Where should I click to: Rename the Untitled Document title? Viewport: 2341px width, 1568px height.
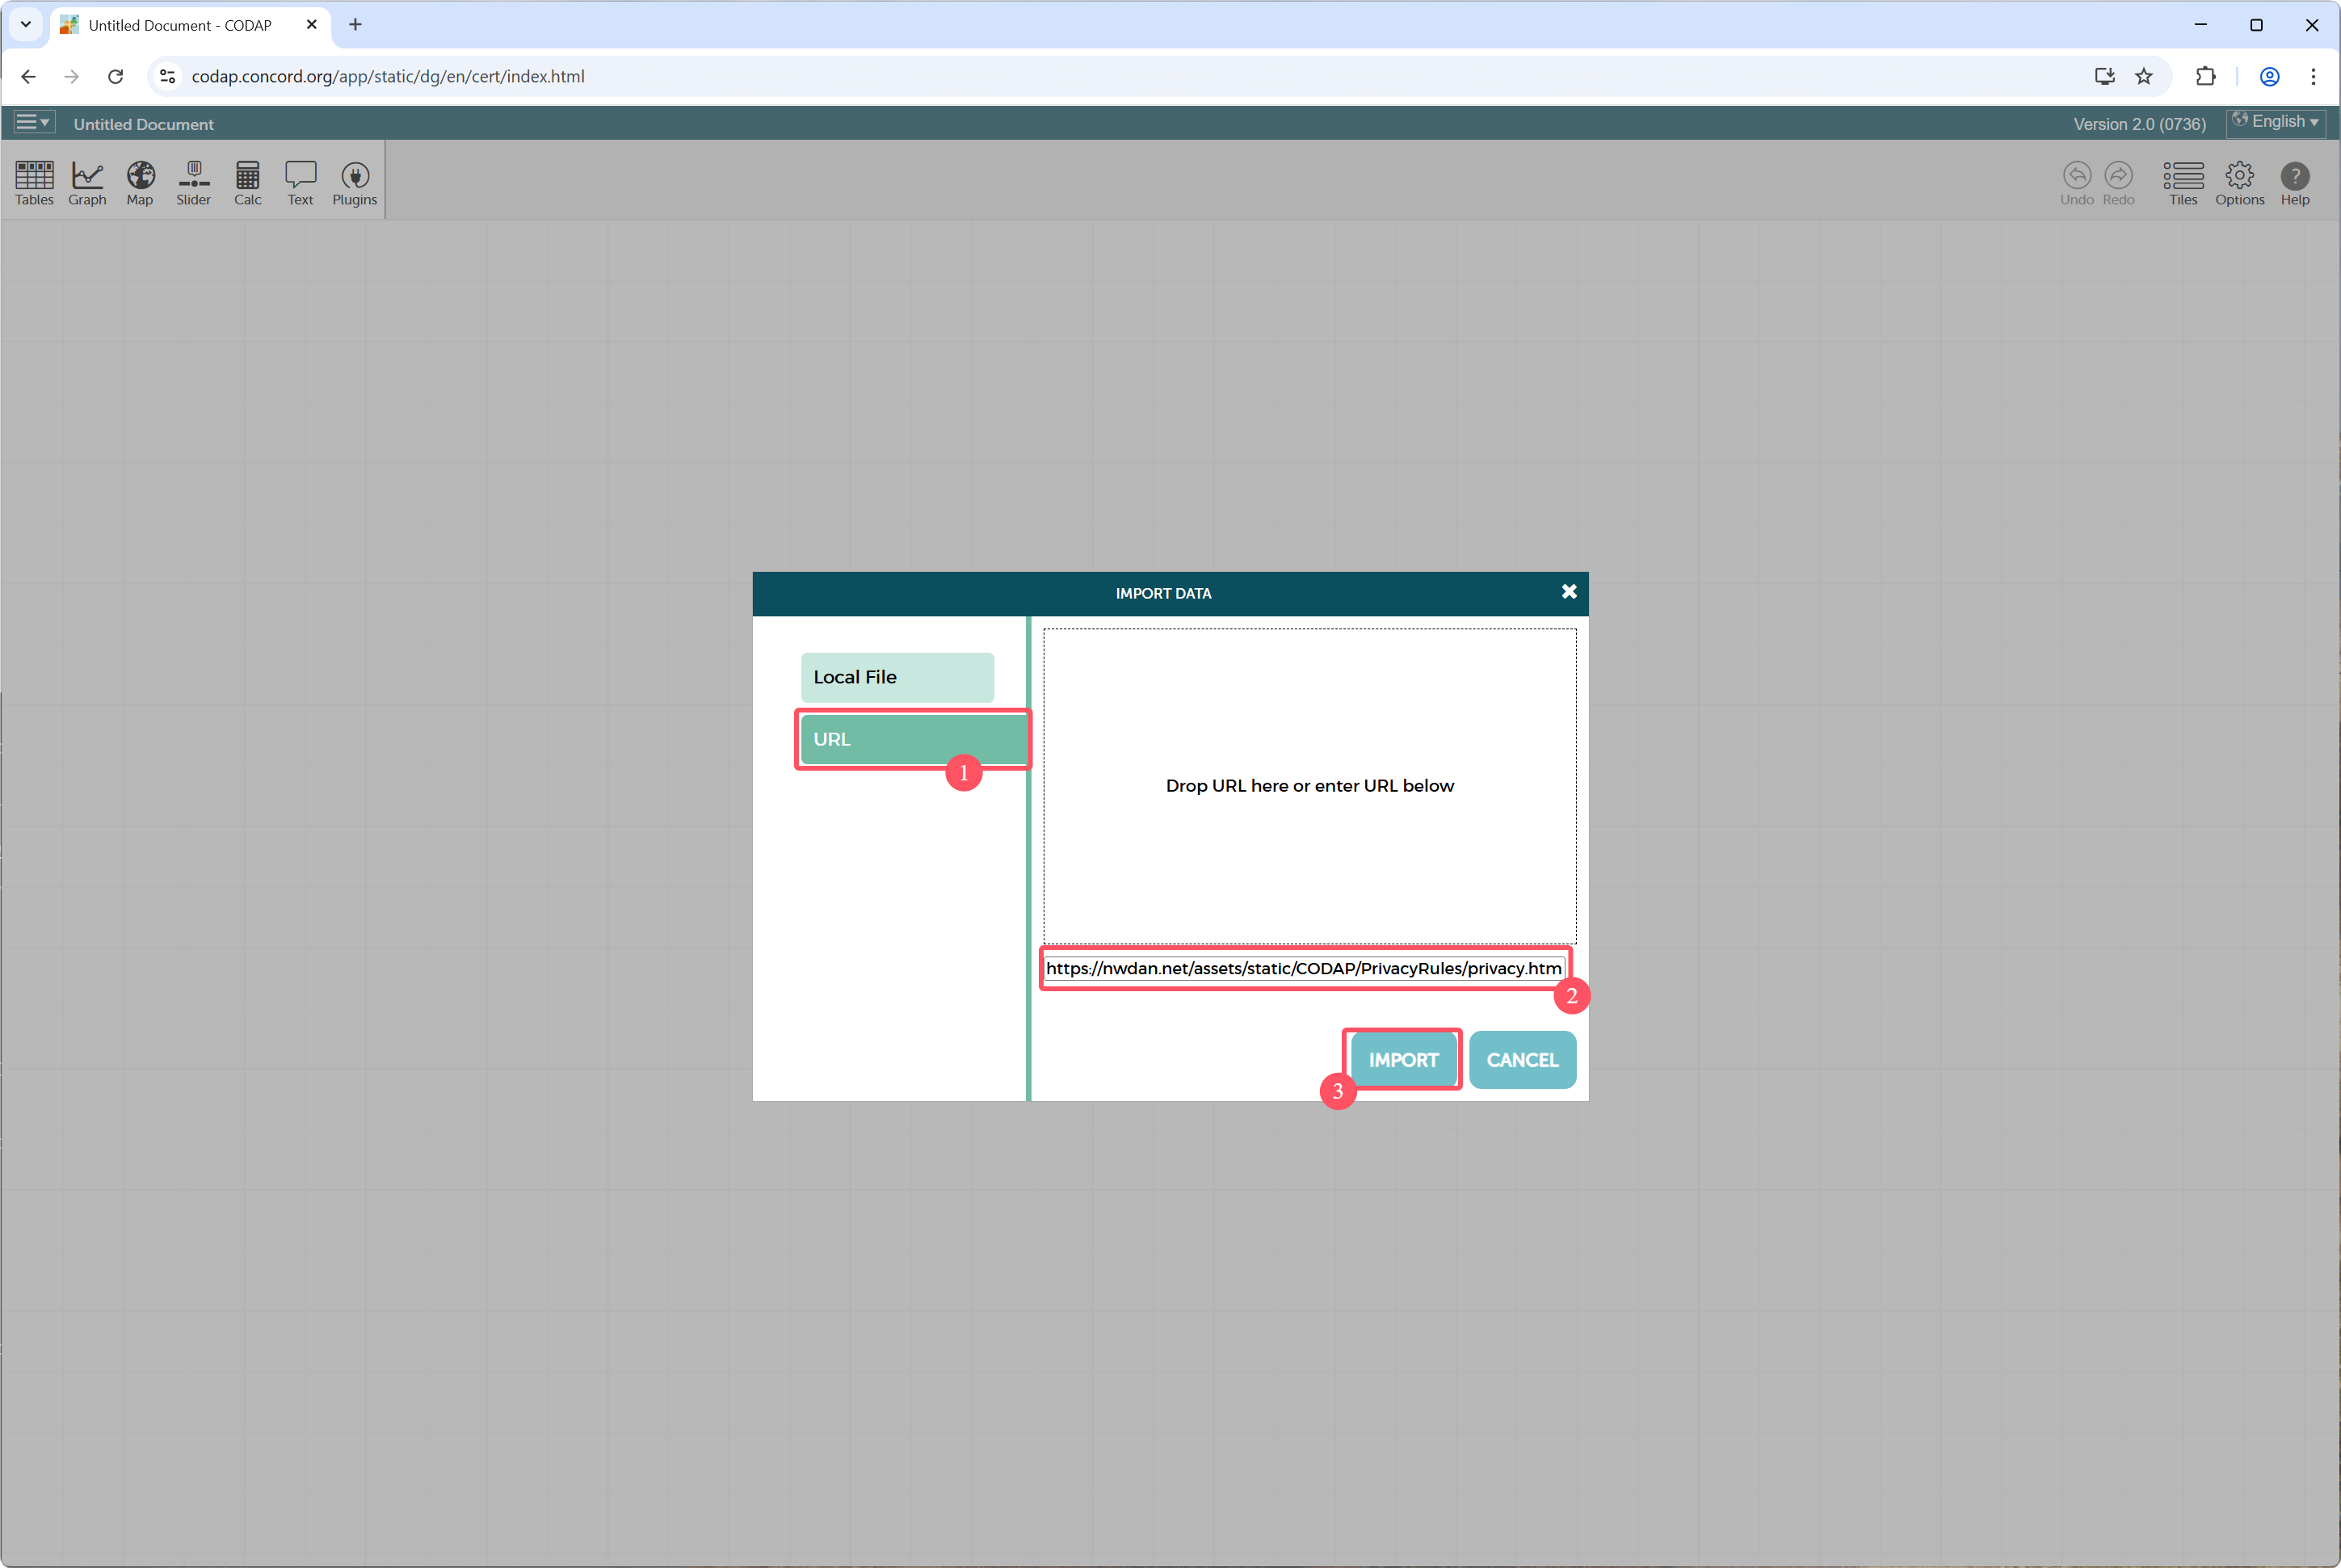[143, 124]
